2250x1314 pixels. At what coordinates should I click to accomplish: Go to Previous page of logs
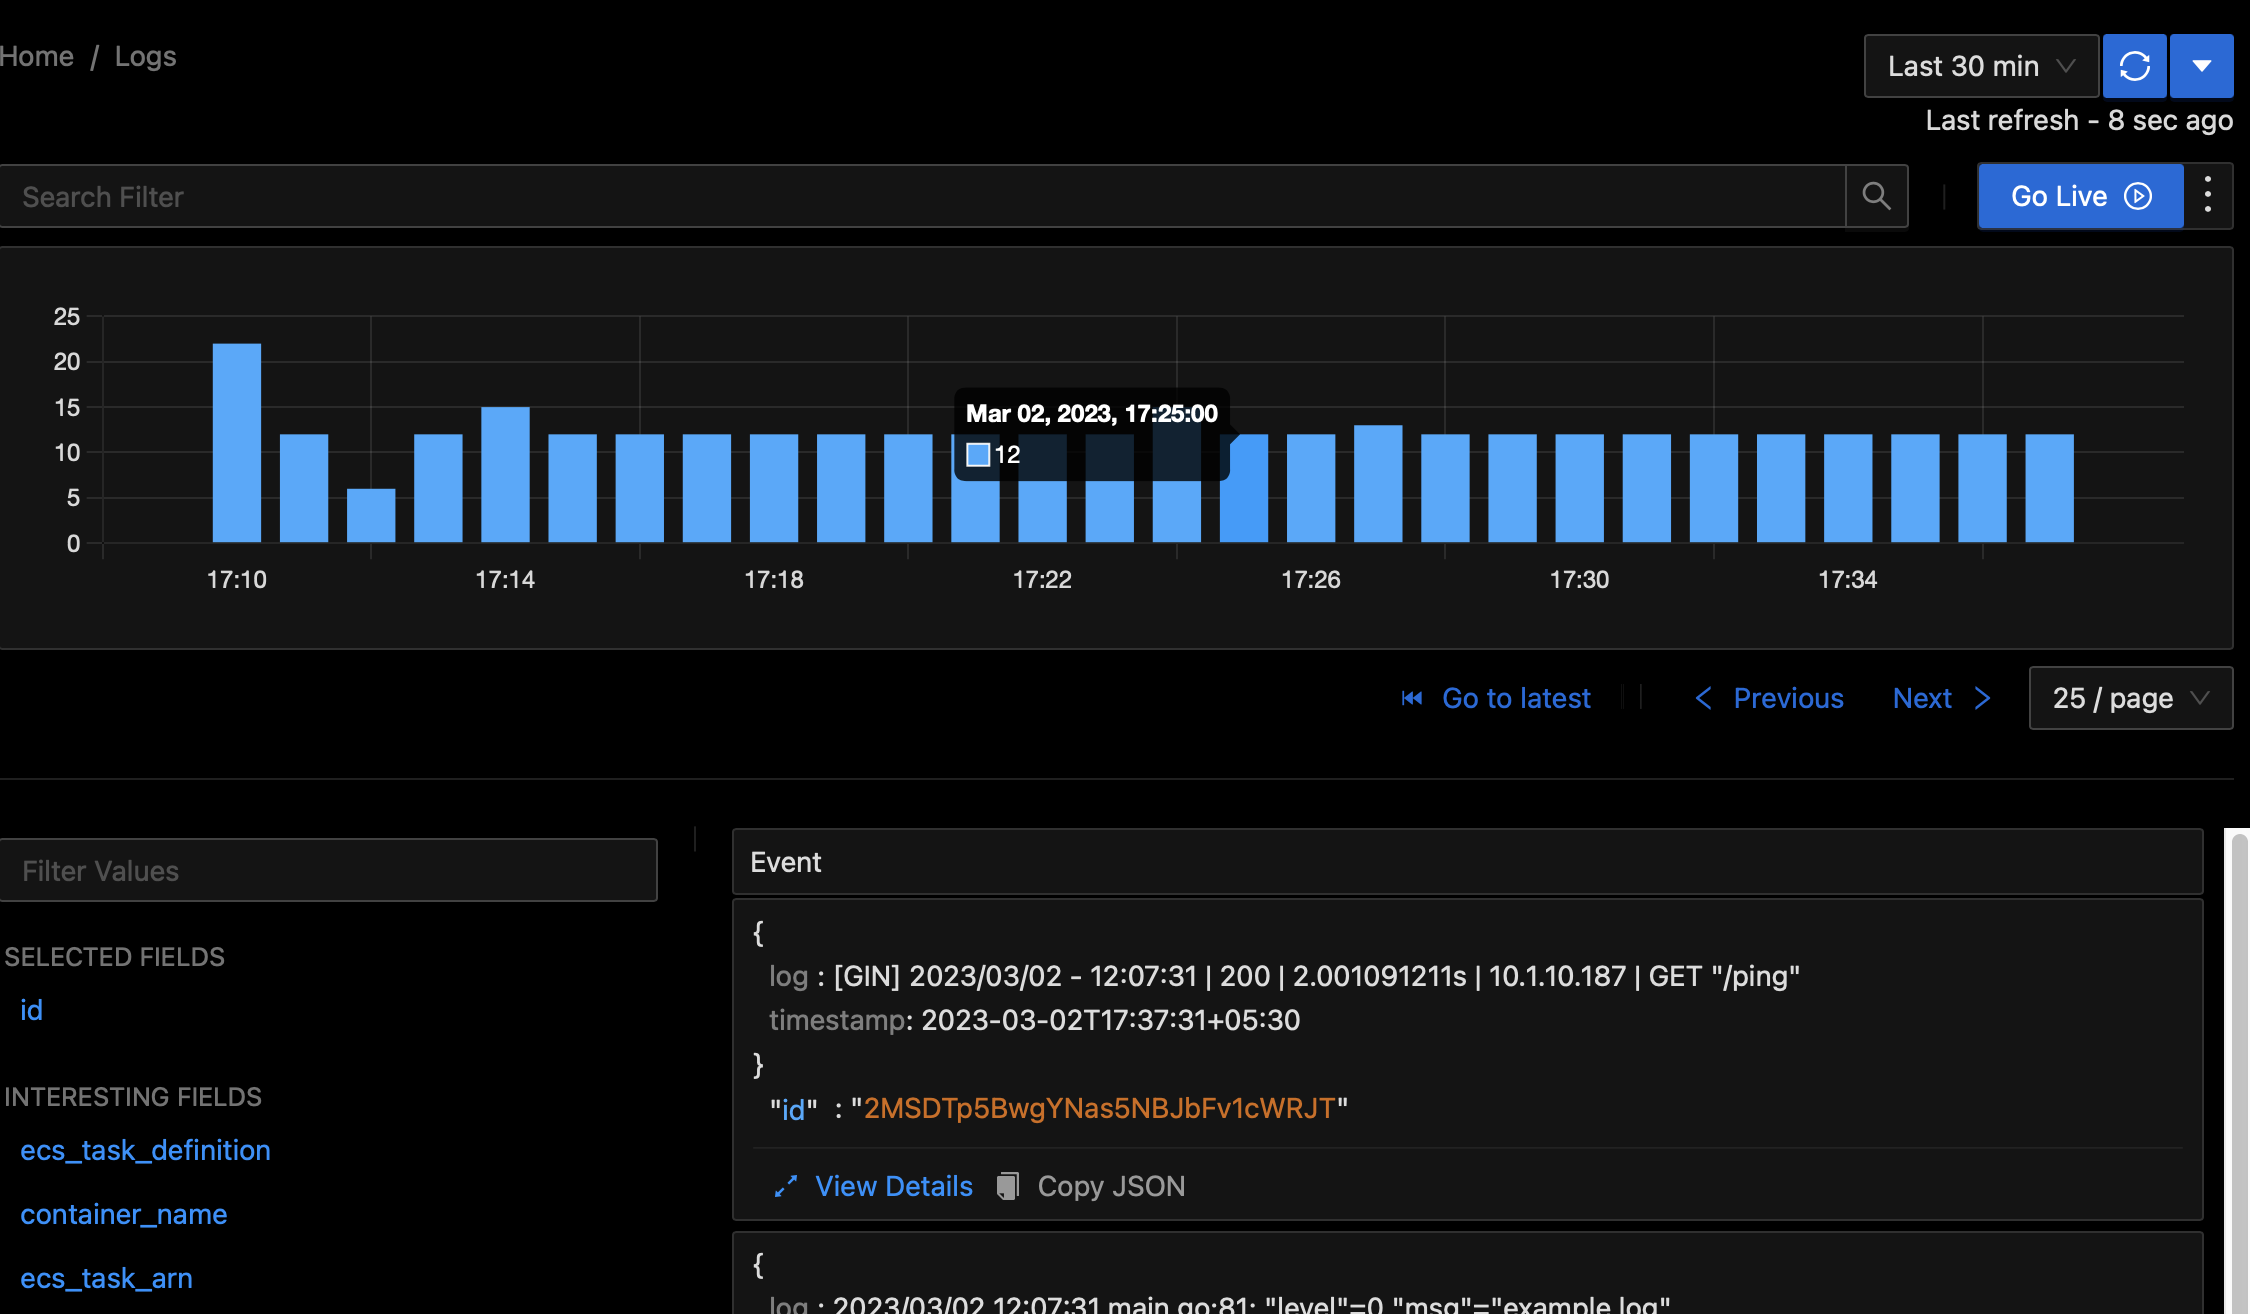1770,698
